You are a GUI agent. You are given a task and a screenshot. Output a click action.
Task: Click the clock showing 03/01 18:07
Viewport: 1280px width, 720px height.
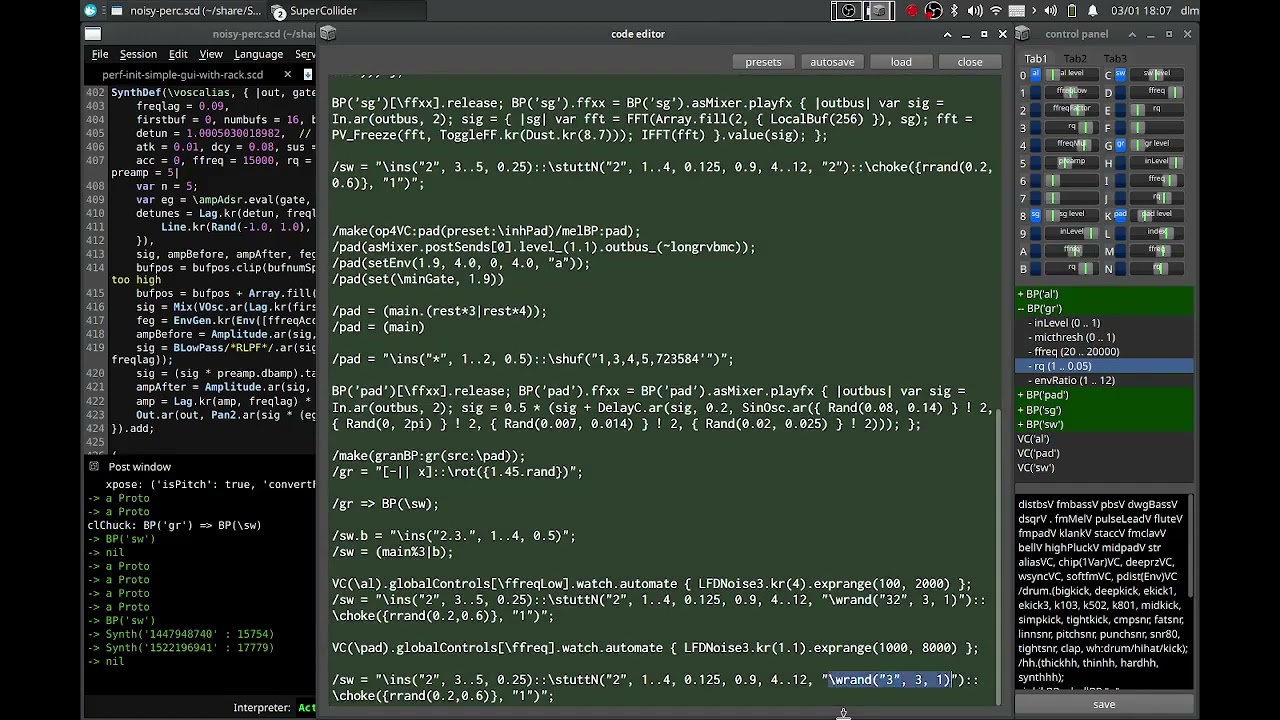click(1143, 11)
